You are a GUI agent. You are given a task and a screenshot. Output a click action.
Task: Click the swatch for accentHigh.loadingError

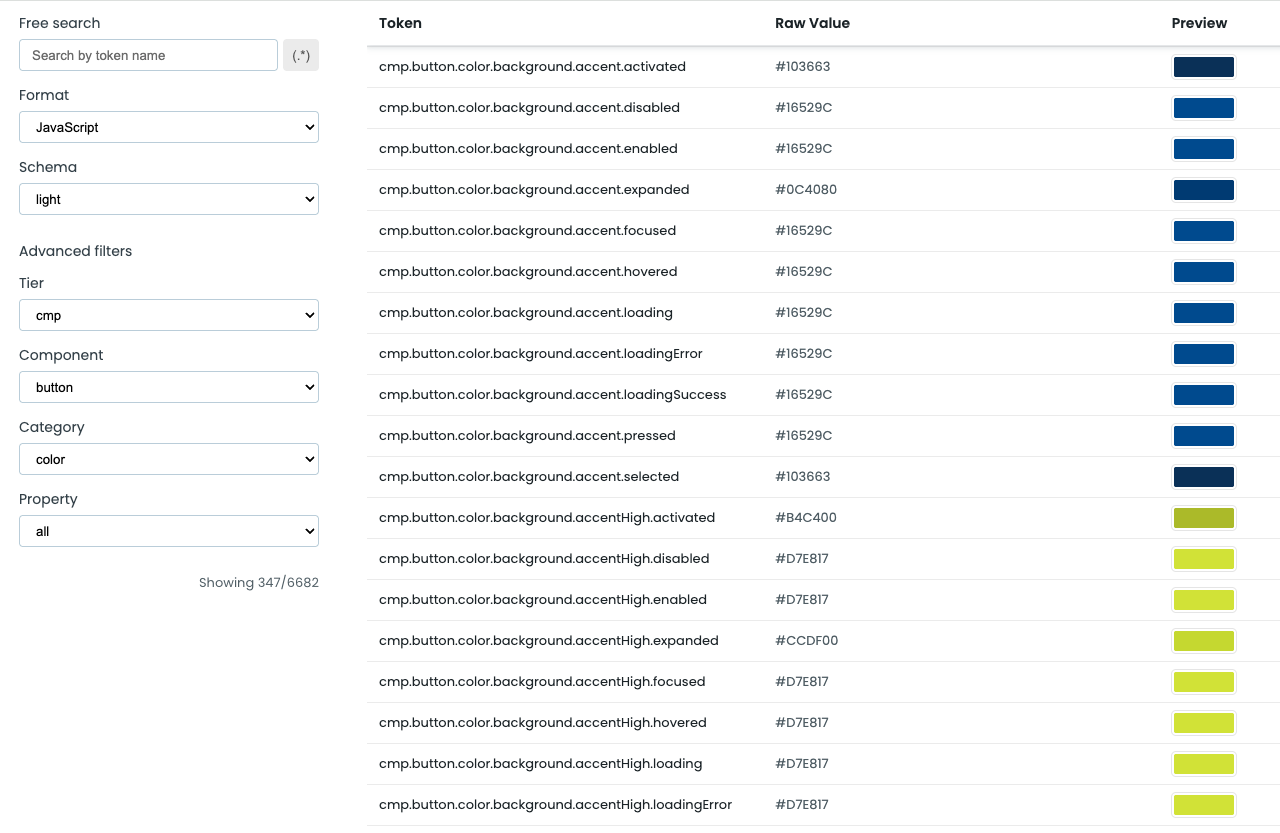(x=1203, y=804)
